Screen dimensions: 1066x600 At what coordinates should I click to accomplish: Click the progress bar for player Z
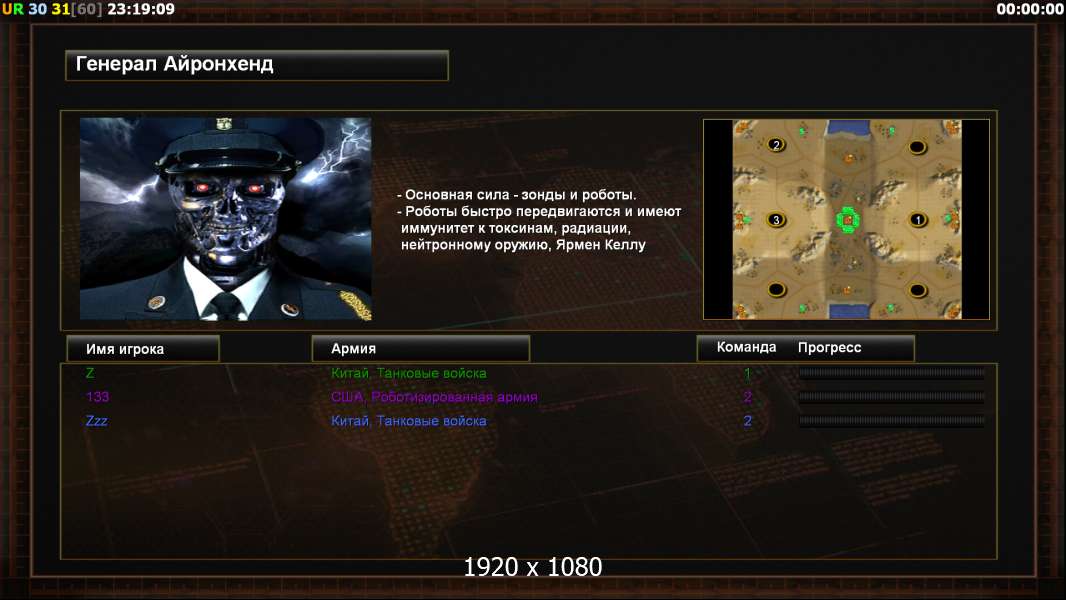point(891,372)
